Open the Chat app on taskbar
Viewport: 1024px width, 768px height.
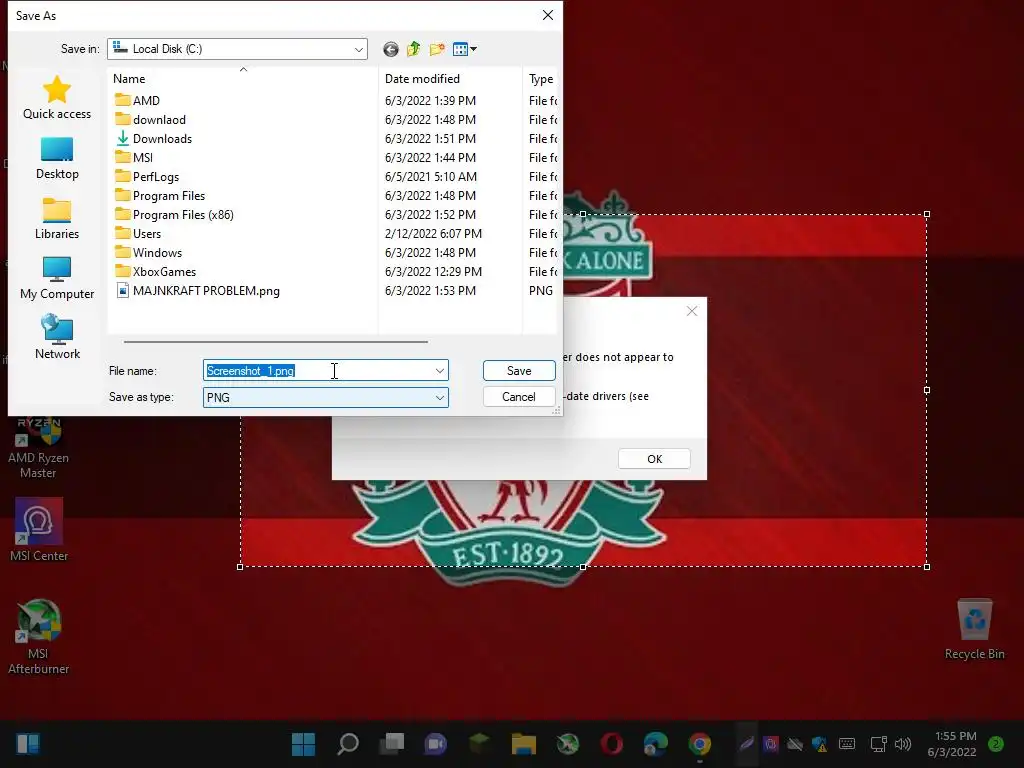(x=436, y=744)
